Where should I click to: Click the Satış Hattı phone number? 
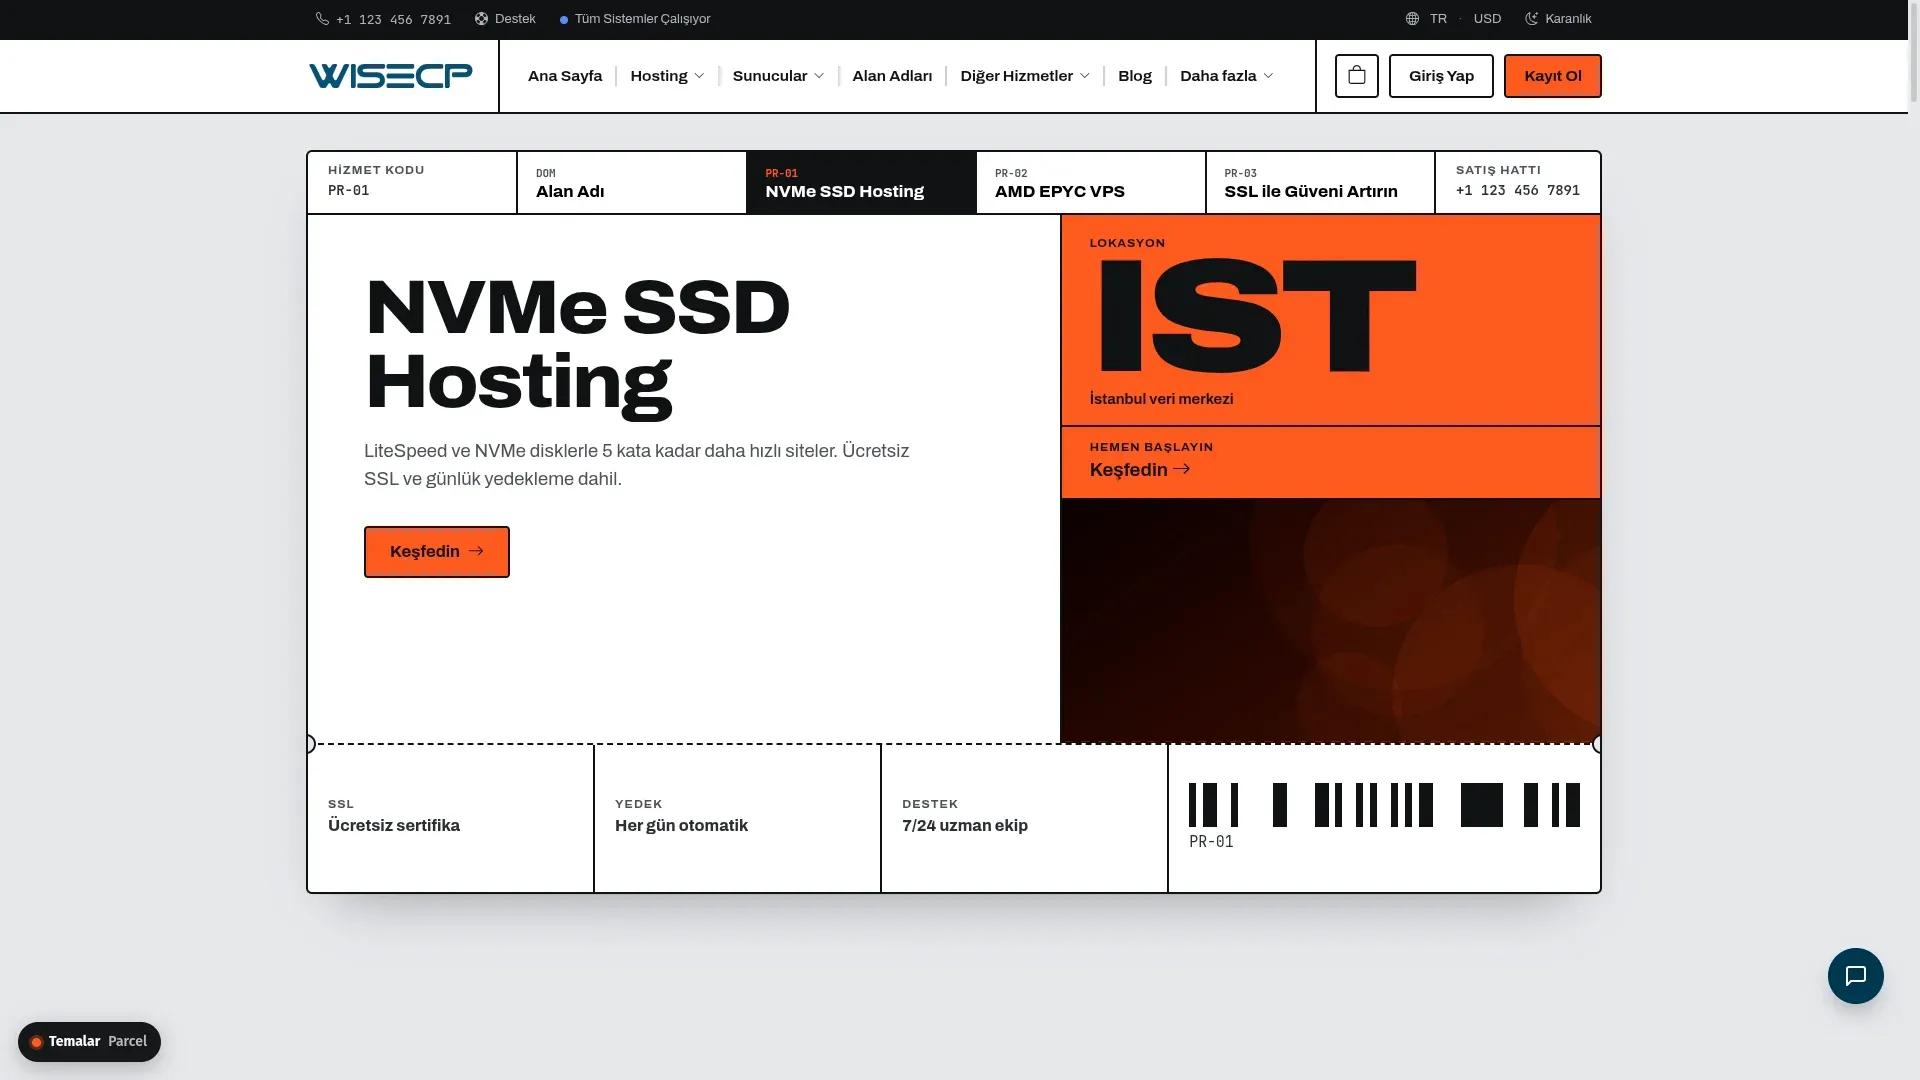1518,190
